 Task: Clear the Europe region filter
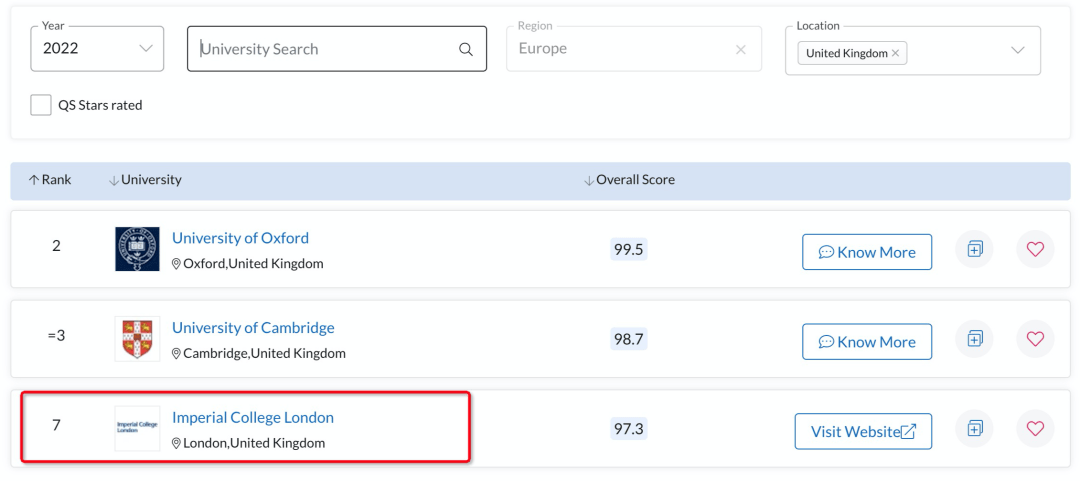[x=740, y=50]
